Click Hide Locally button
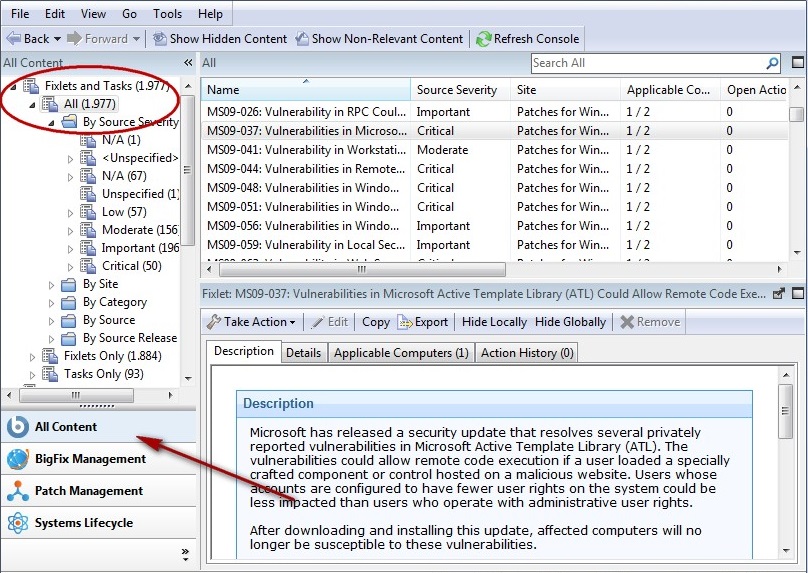This screenshot has width=808, height=573. tap(494, 322)
